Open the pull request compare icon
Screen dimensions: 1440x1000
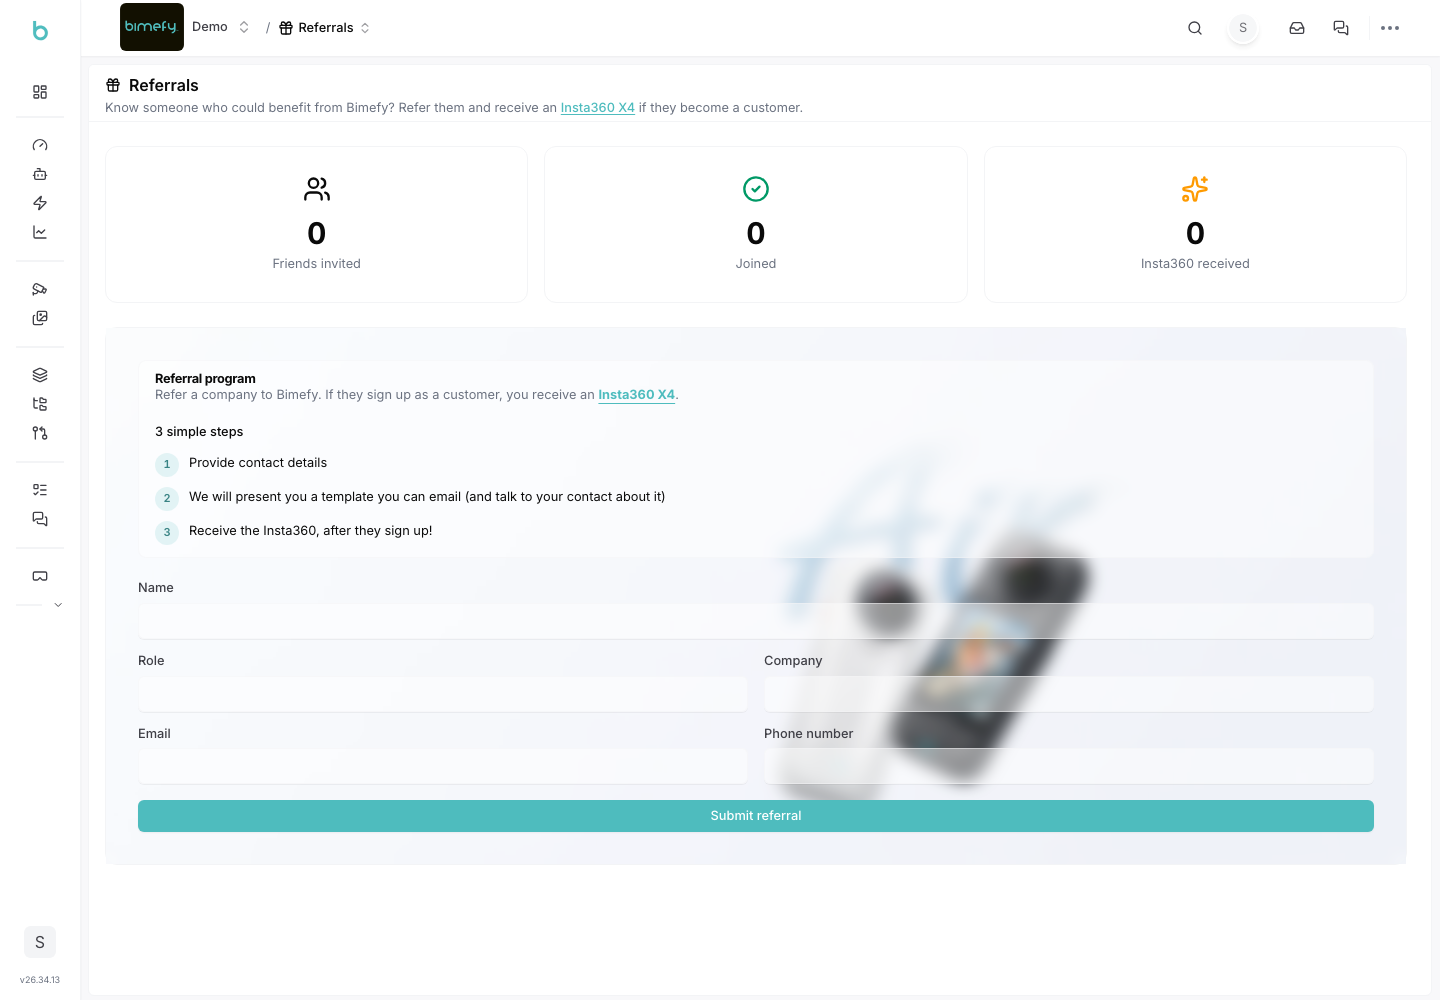click(x=40, y=433)
